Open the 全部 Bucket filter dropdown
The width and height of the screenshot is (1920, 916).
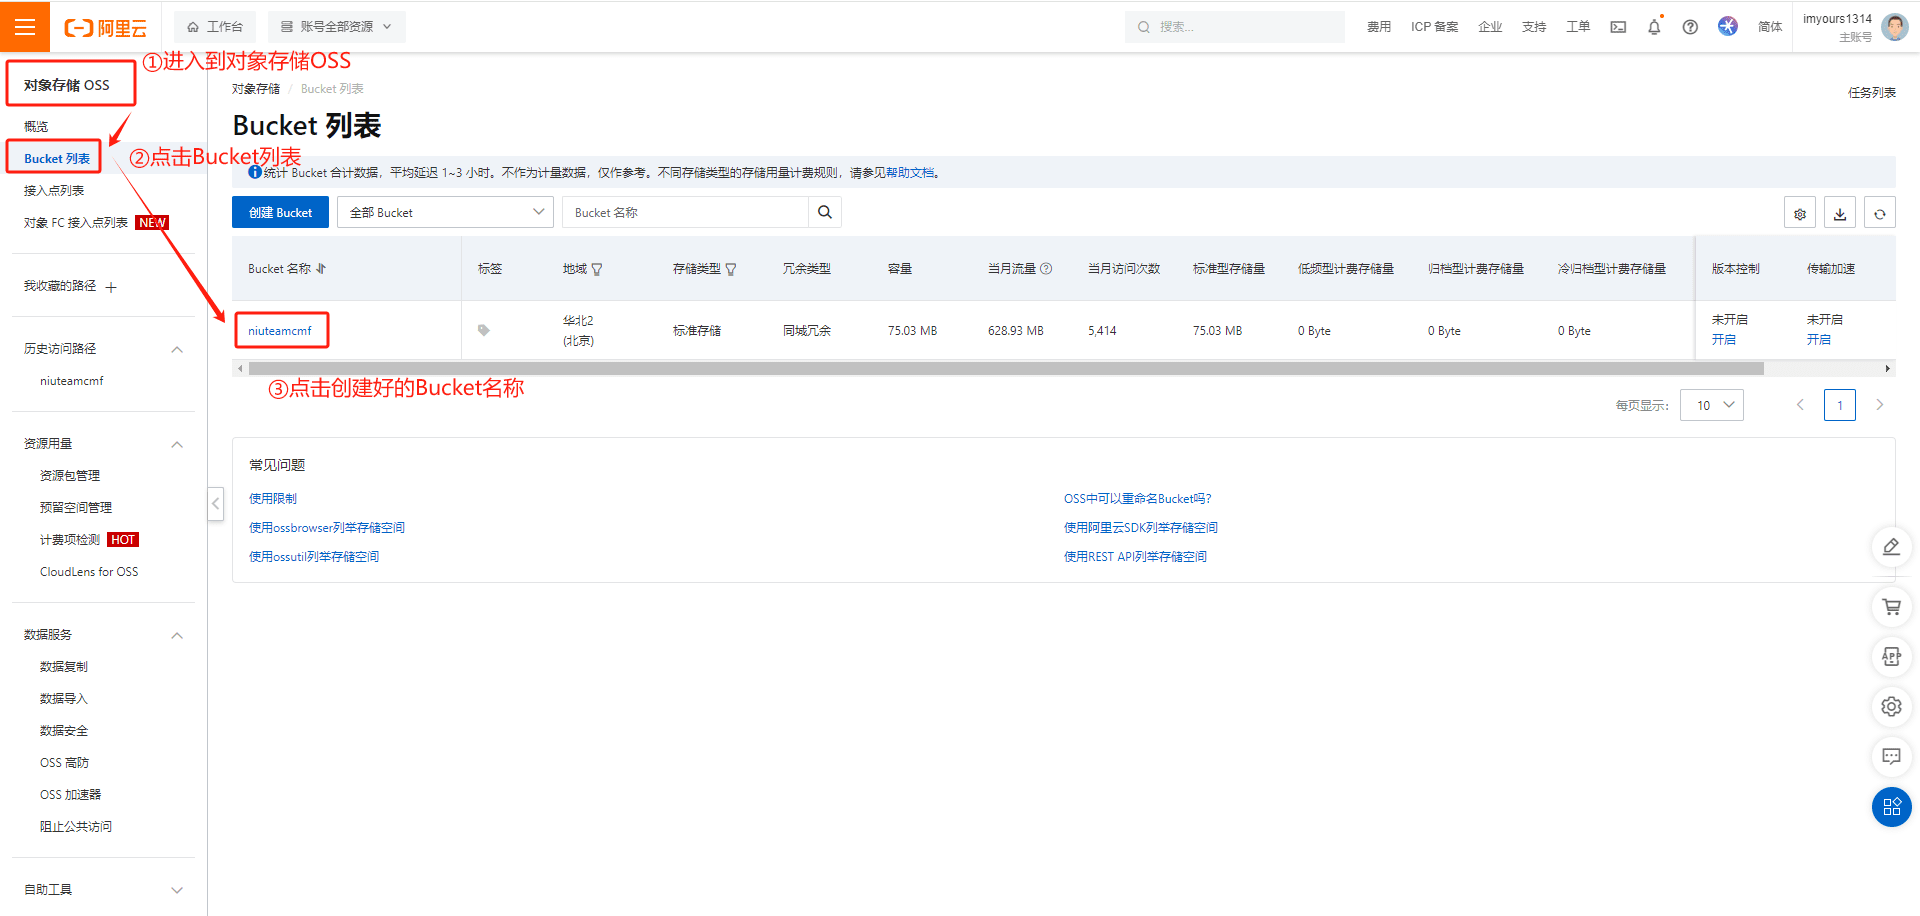click(445, 212)
